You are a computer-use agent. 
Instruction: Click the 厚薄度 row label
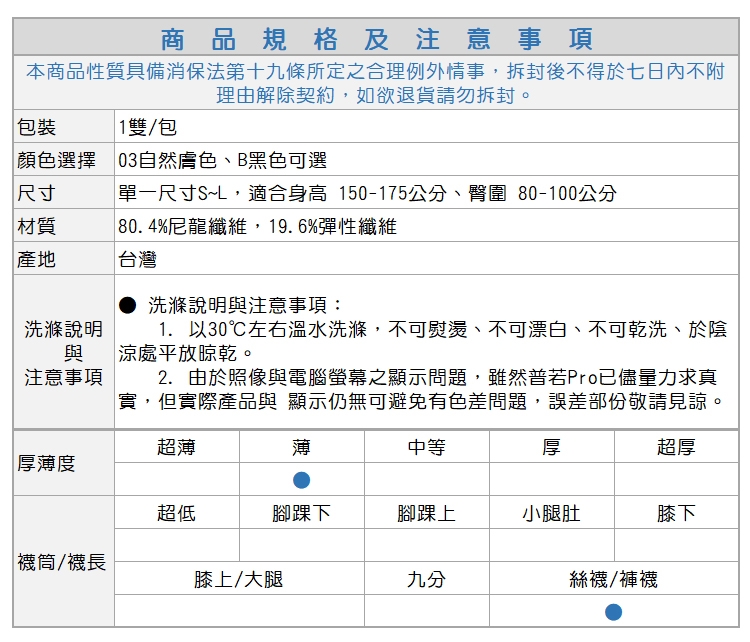coord(47,463)
